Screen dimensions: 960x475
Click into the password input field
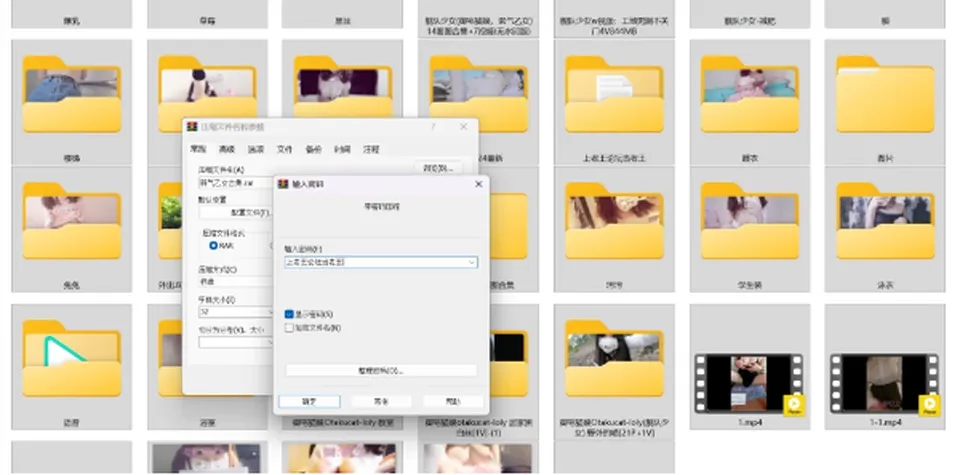point(375,263)
